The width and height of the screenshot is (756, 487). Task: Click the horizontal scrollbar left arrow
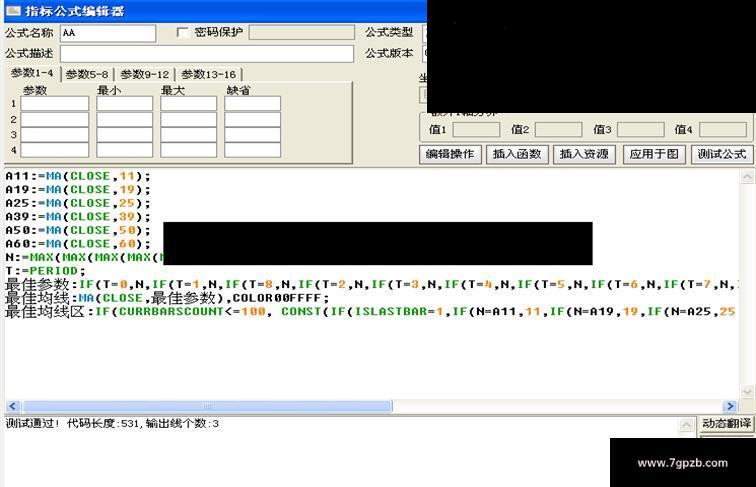[13, 406]
